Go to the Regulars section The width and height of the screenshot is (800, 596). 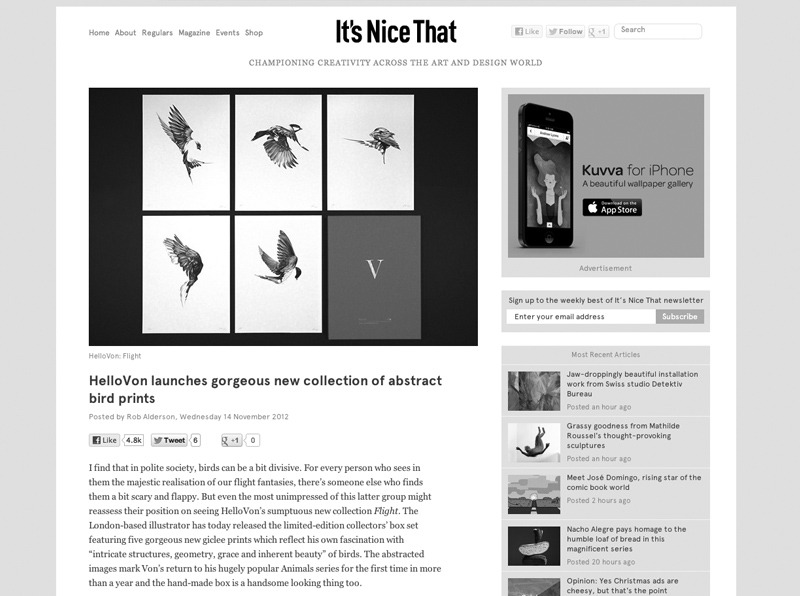pyautogui.click(x=157, y=33)
